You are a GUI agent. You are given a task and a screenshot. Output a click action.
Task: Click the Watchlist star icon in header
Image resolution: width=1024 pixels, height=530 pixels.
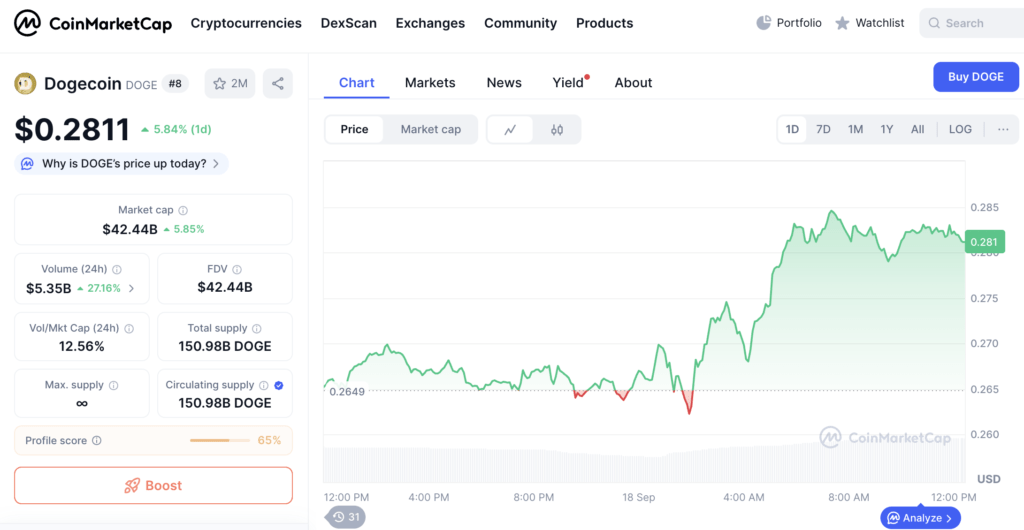(x=842, y=23)
